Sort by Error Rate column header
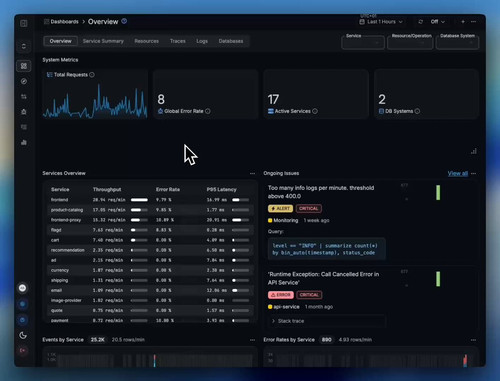 pyautogui.click(x=168, y=189)
